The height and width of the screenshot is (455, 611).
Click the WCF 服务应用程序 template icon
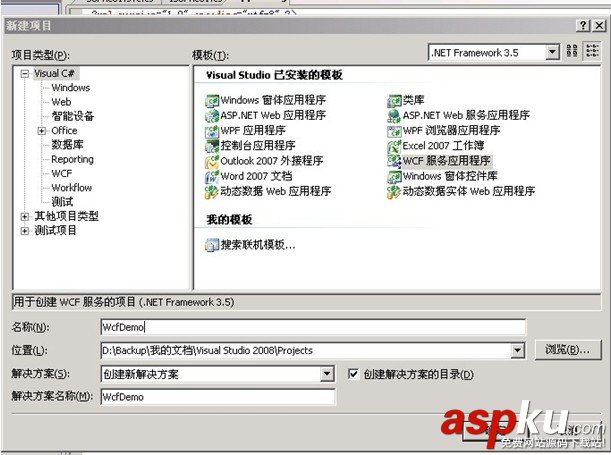coord(394,161)
